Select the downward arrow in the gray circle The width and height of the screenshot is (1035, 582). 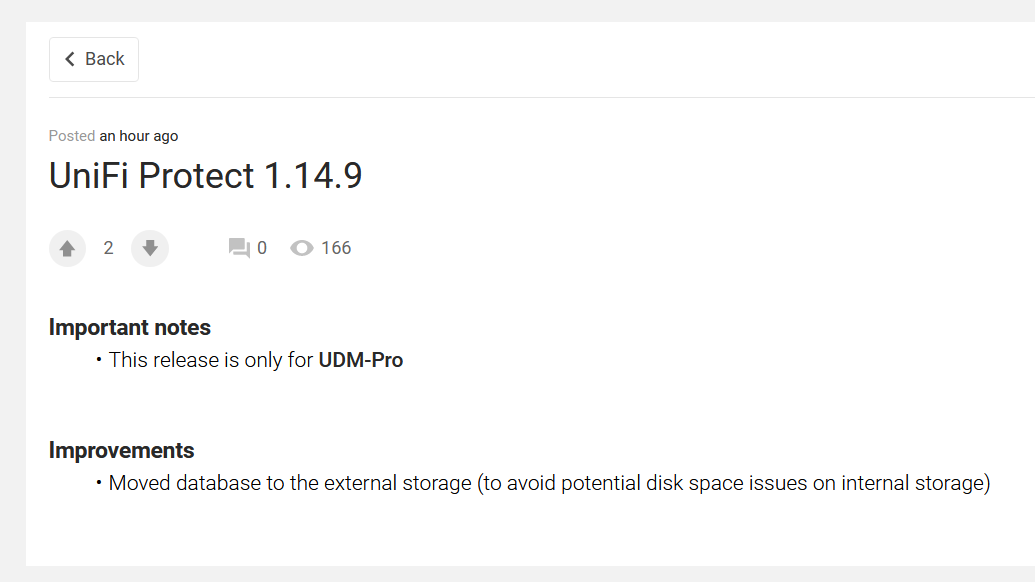(x=150, y=248)
